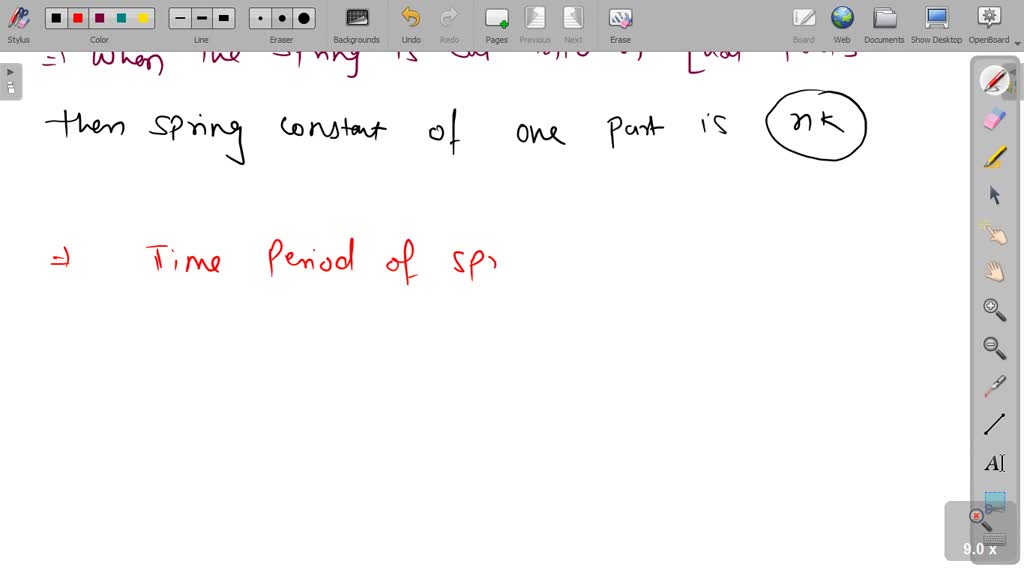Screen dimensions: 1024x576
Task: Toggle the small eraser size
Action: (x=259, y=17)
